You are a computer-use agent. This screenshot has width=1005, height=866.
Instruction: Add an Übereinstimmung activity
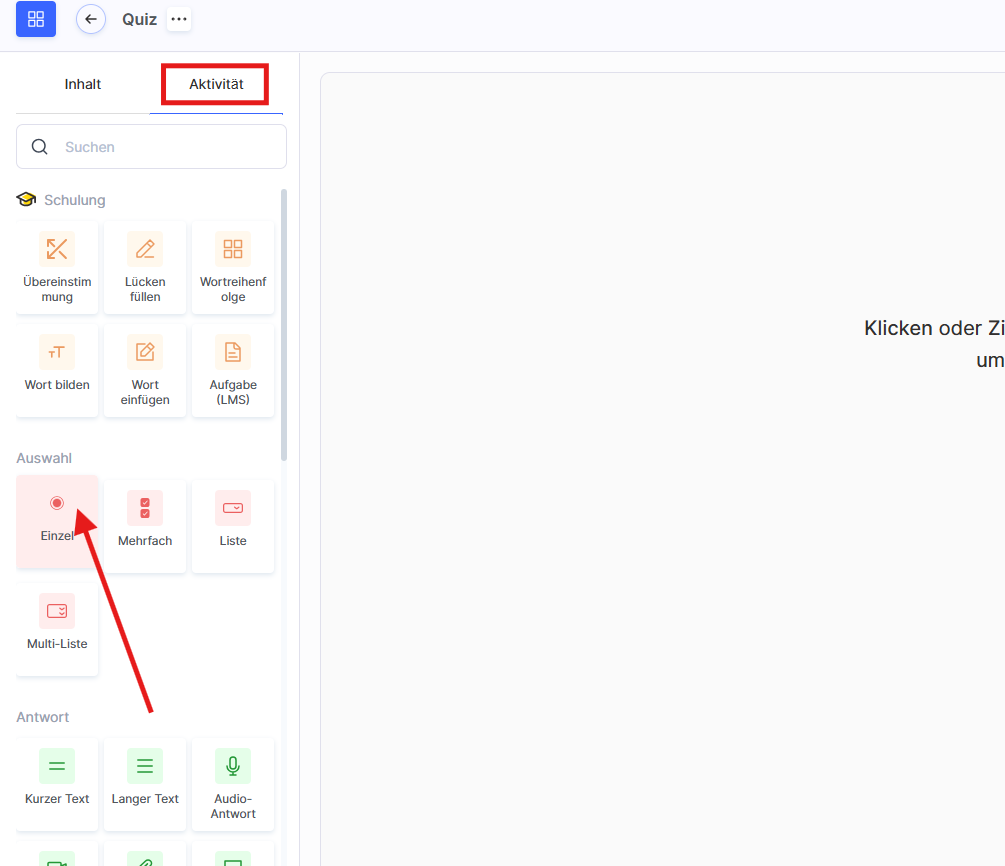pos(57,268)
